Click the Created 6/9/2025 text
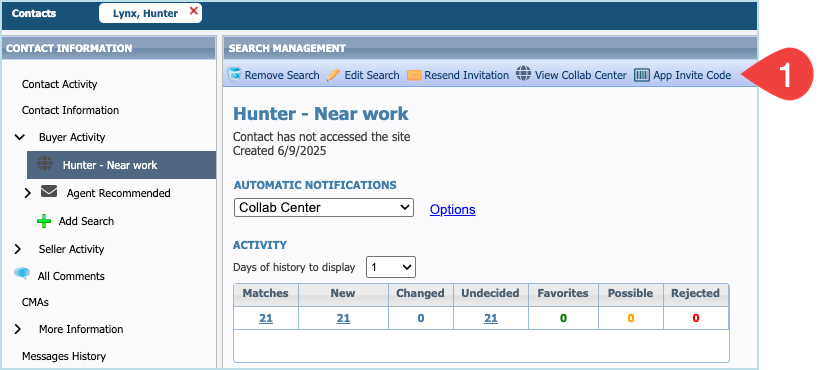The image size is (818, 370). coord(280,151)
